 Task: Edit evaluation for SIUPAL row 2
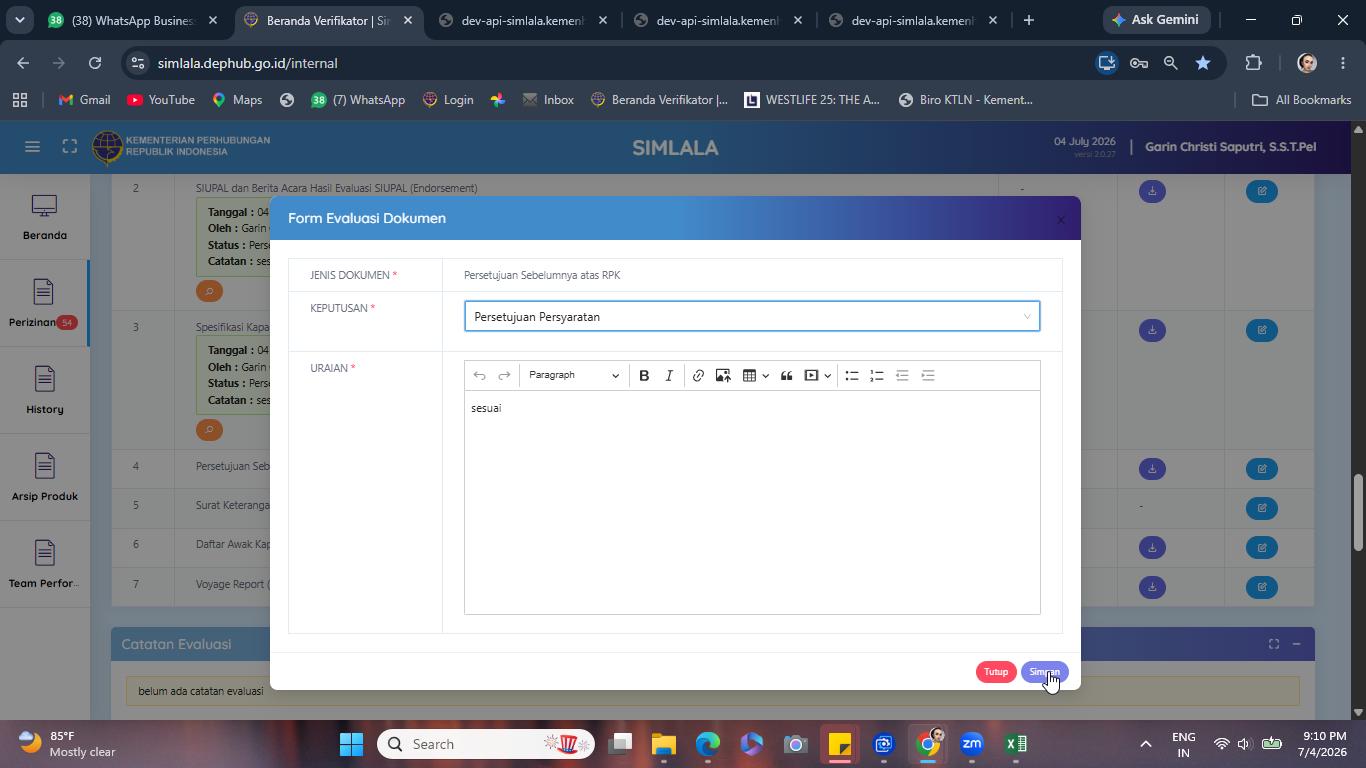click(x=1262, y=191)
